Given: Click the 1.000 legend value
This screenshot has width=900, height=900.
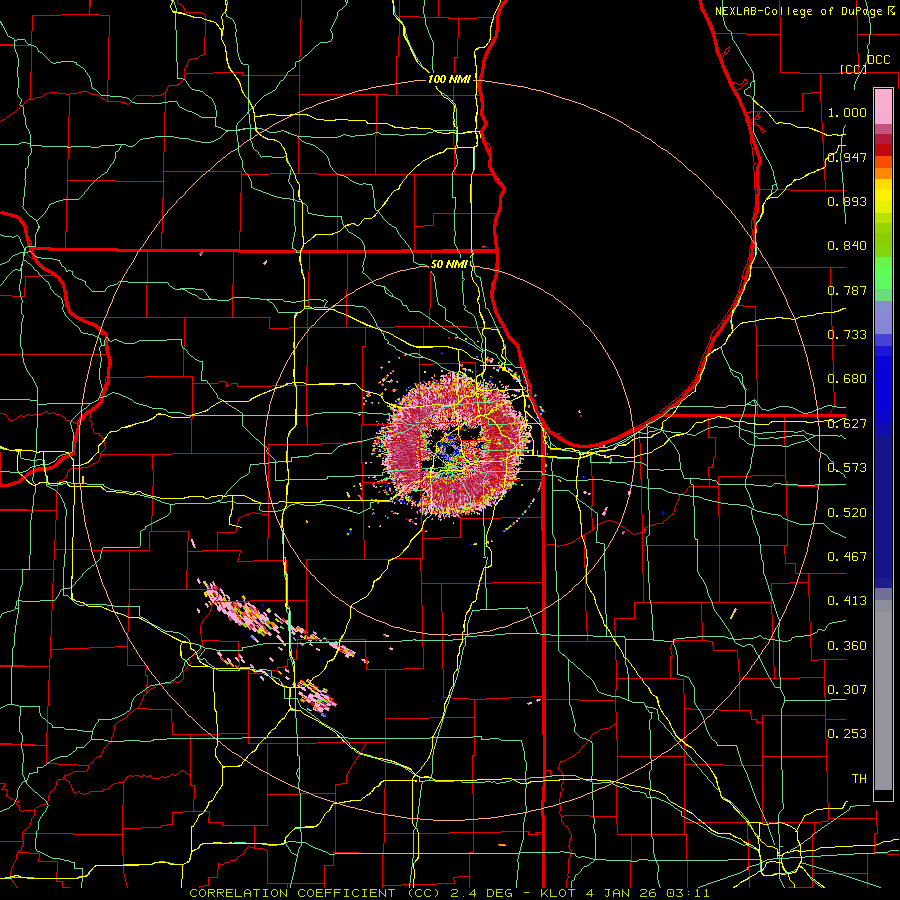Looking at the screenshot, I should [847, 112].
